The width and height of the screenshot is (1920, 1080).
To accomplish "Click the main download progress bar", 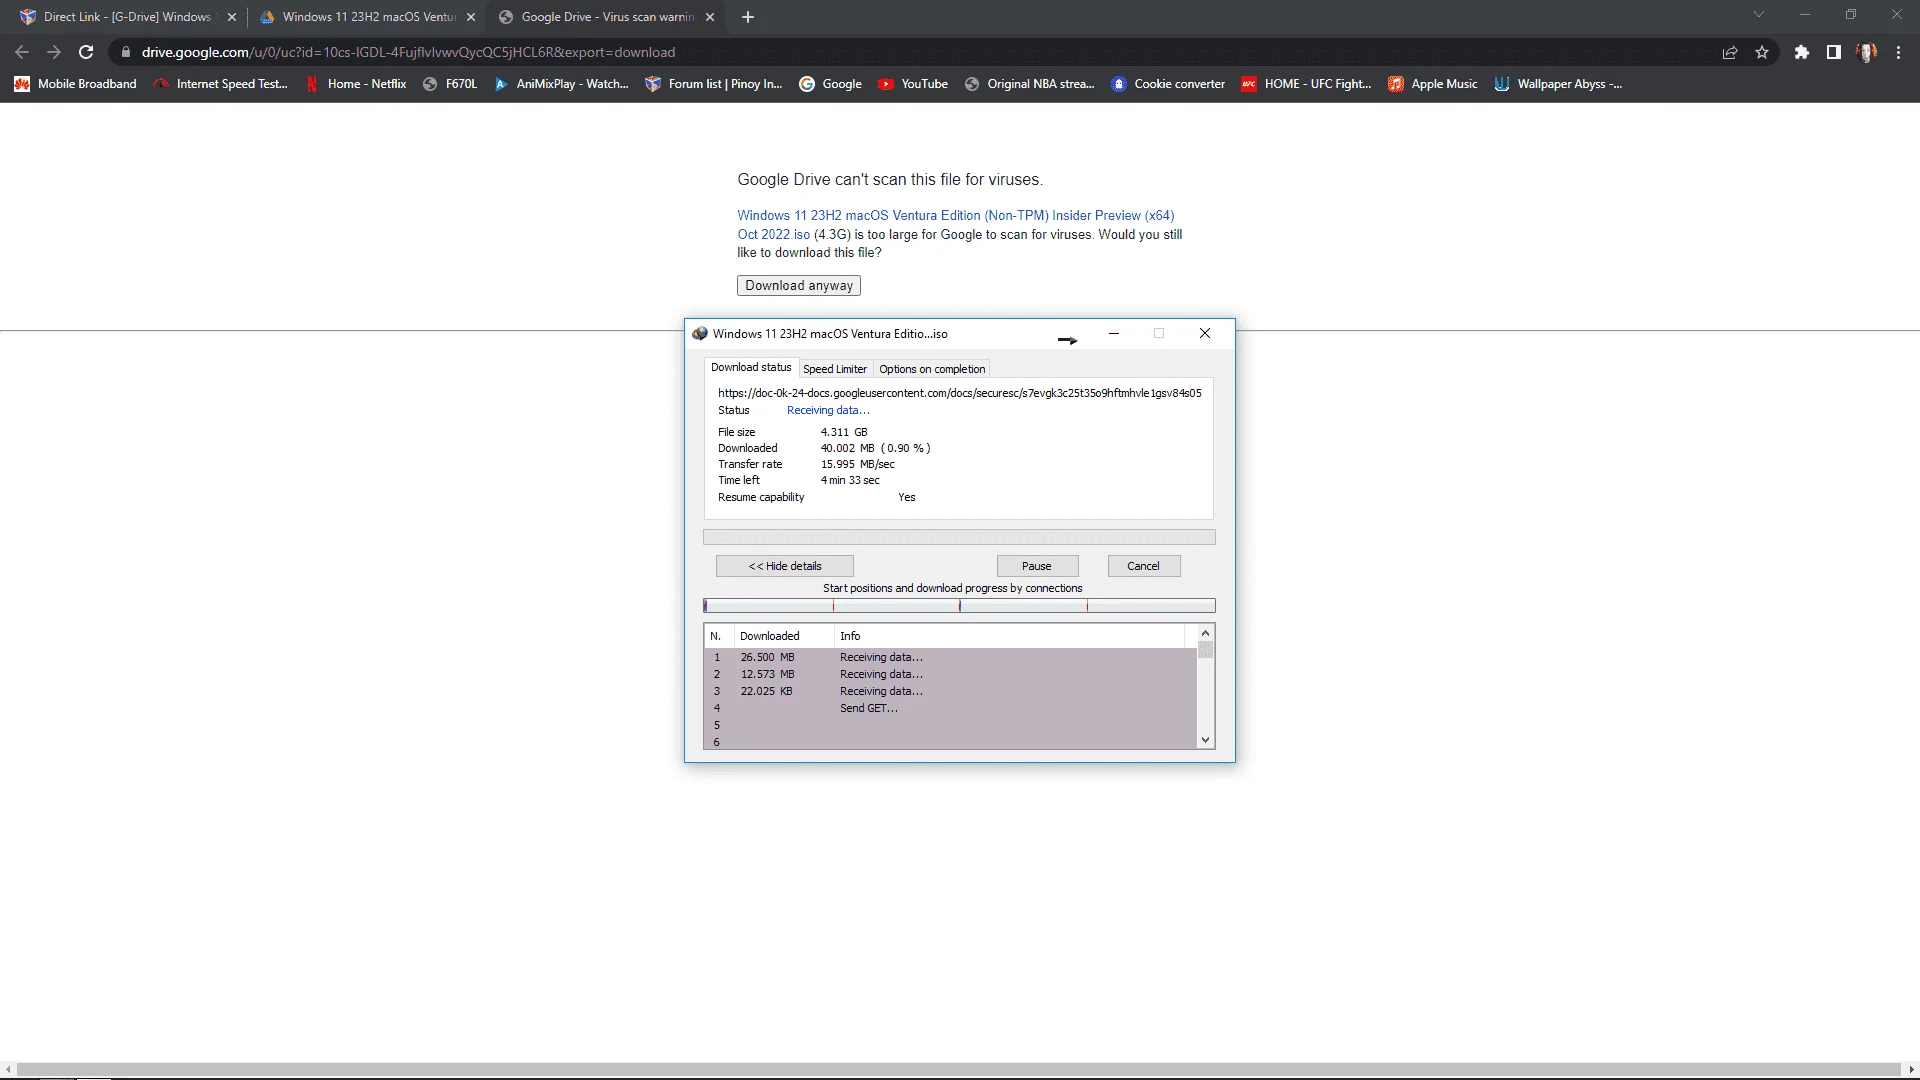I will [x=959, y=537].
